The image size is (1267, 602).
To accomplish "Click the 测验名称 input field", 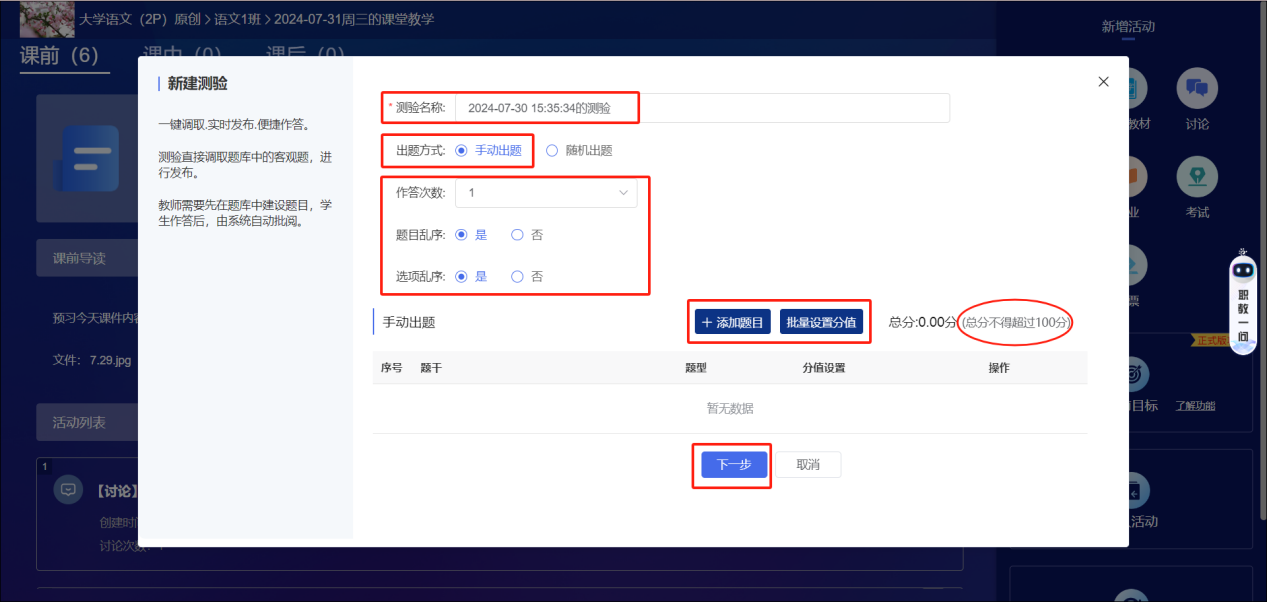I will point(700,108).
